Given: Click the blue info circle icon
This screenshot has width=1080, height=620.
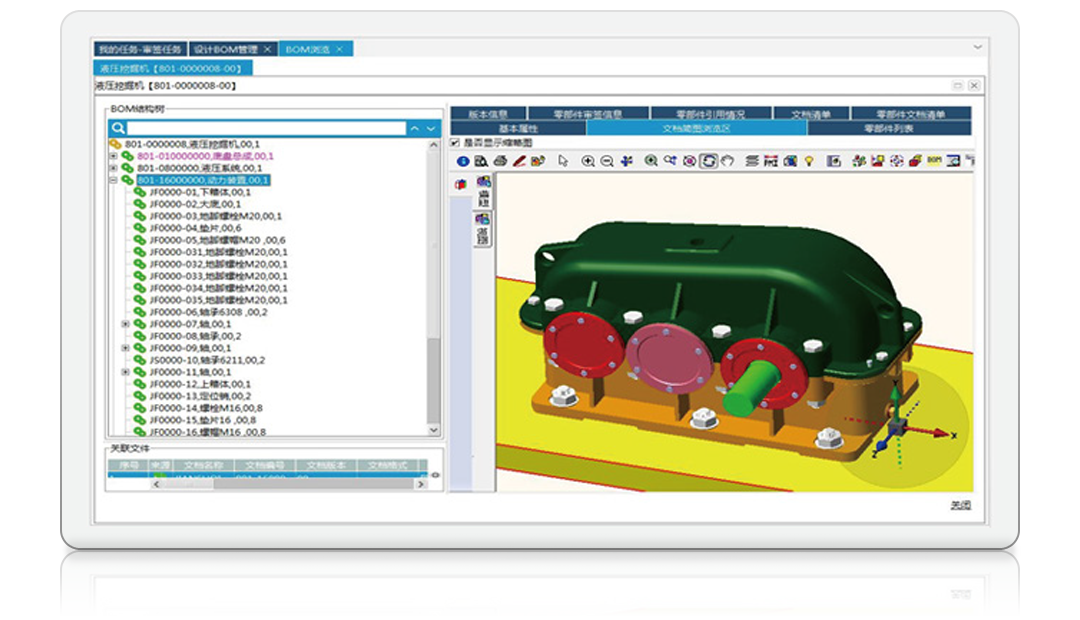Looking at the screenshot, I should [x=462, y=161].
